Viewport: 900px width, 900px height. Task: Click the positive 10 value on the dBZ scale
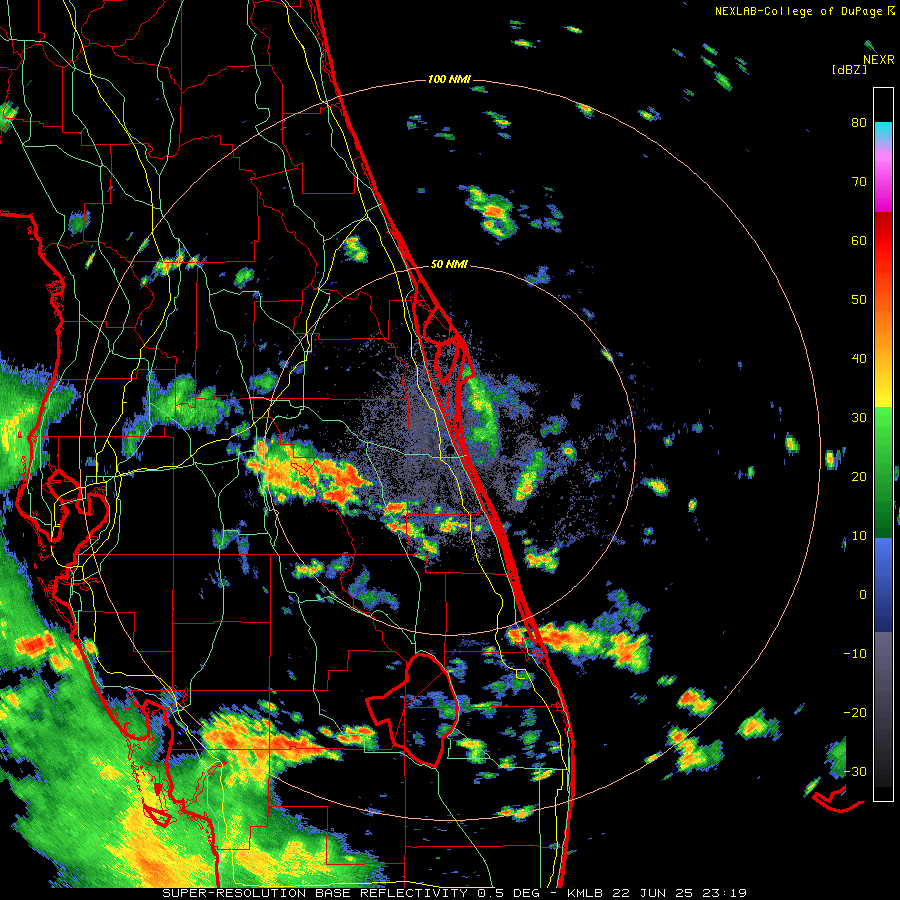(x=859, y=536)
